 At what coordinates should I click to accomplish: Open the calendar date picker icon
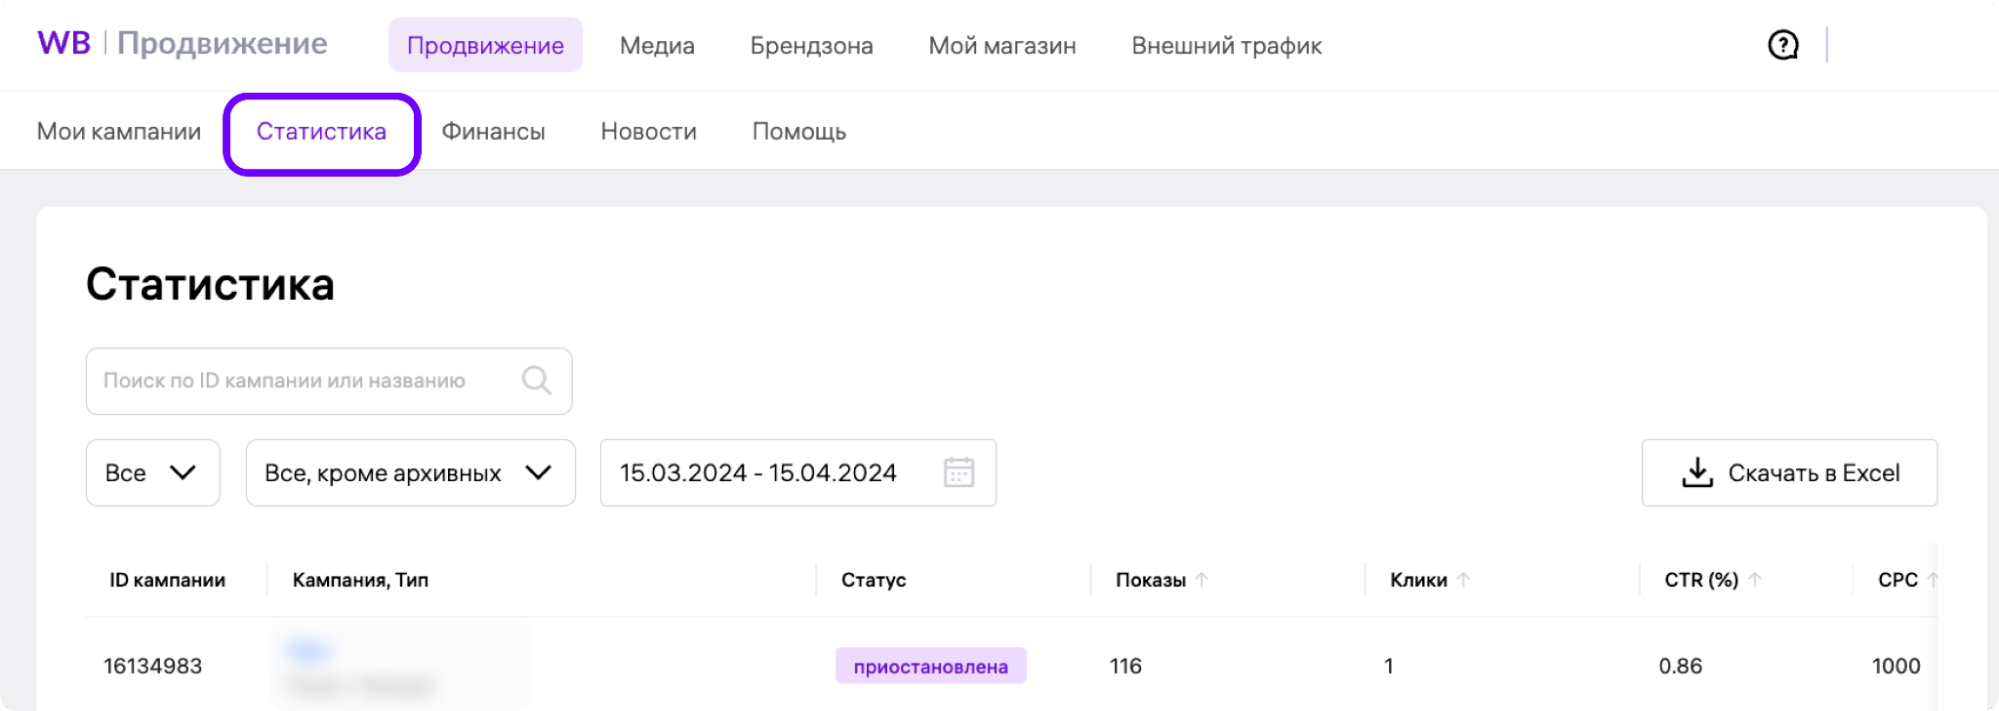point(958,472)
